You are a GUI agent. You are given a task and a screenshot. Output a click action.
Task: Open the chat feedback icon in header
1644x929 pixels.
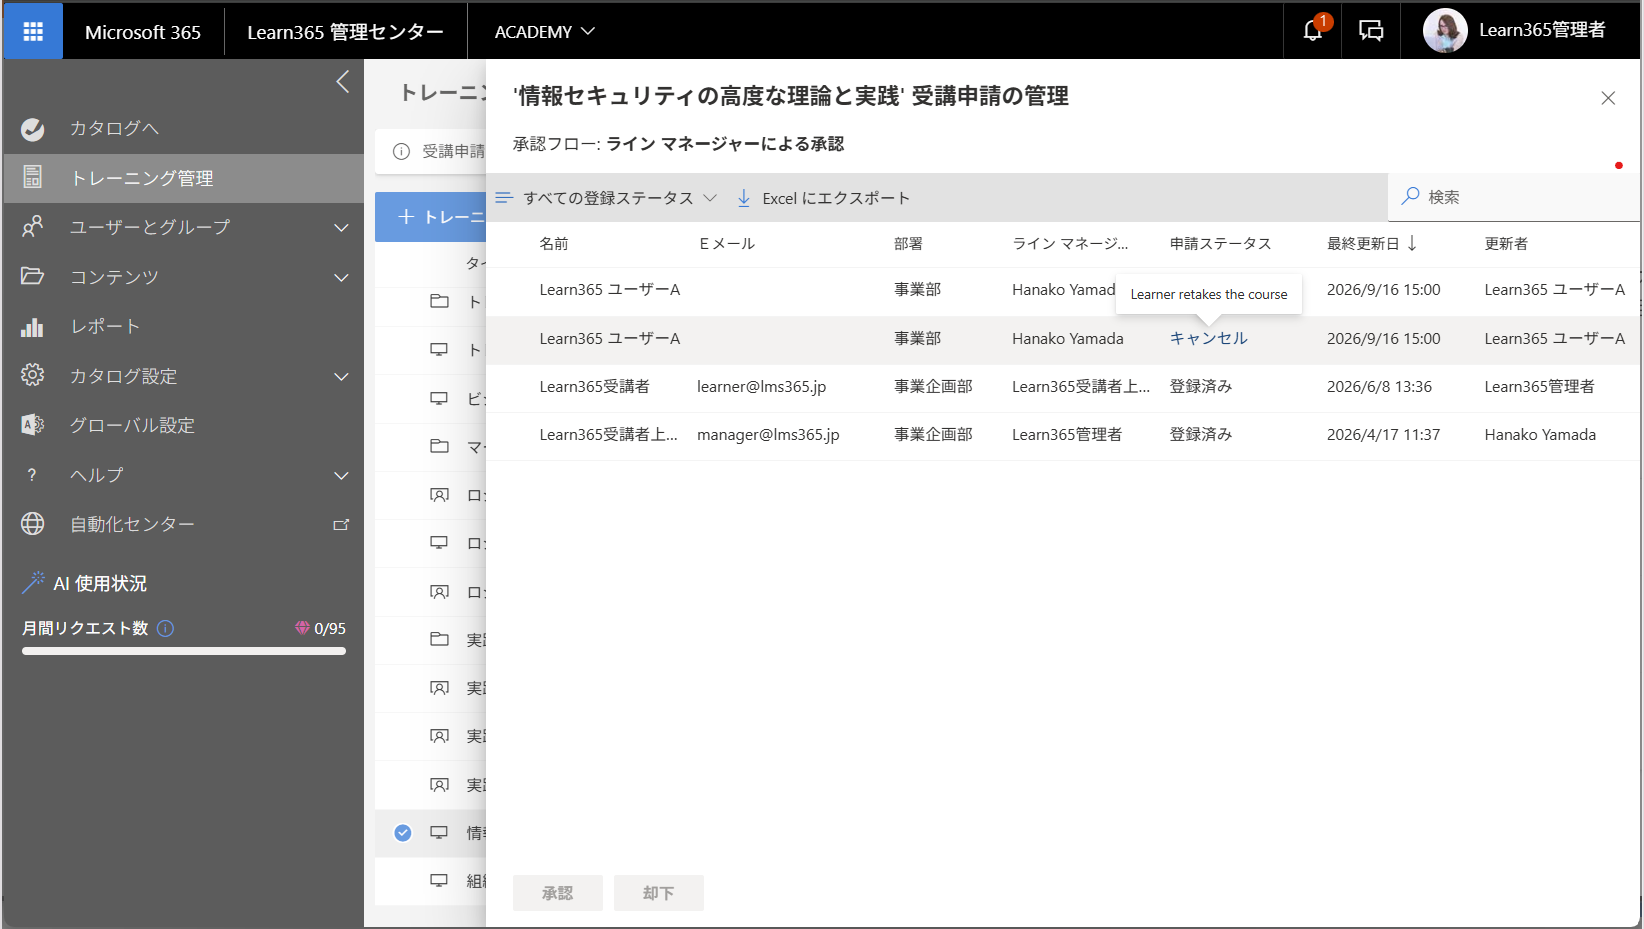click(1371, 31)
